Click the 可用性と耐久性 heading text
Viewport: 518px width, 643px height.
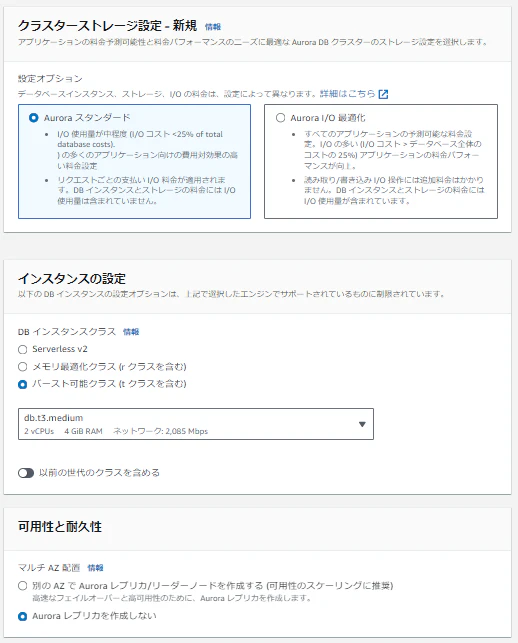[59, 527]
